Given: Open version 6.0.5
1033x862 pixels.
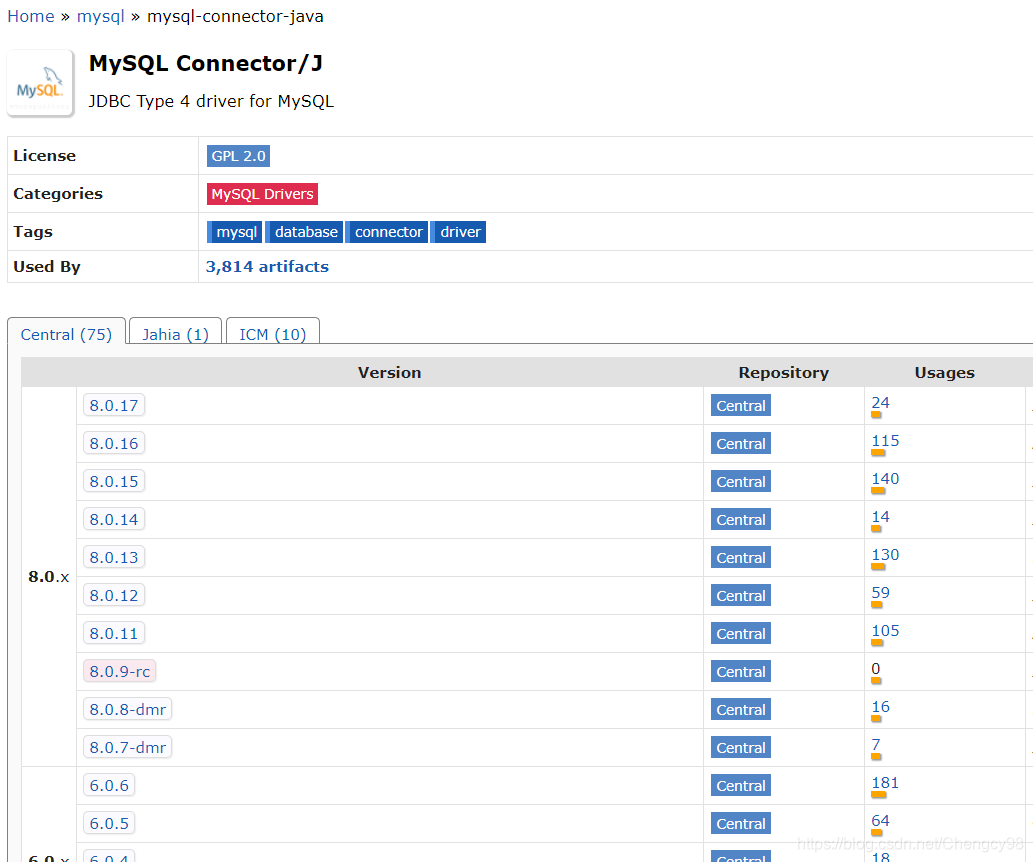Looking at the screenshot, I should [109, 824].
